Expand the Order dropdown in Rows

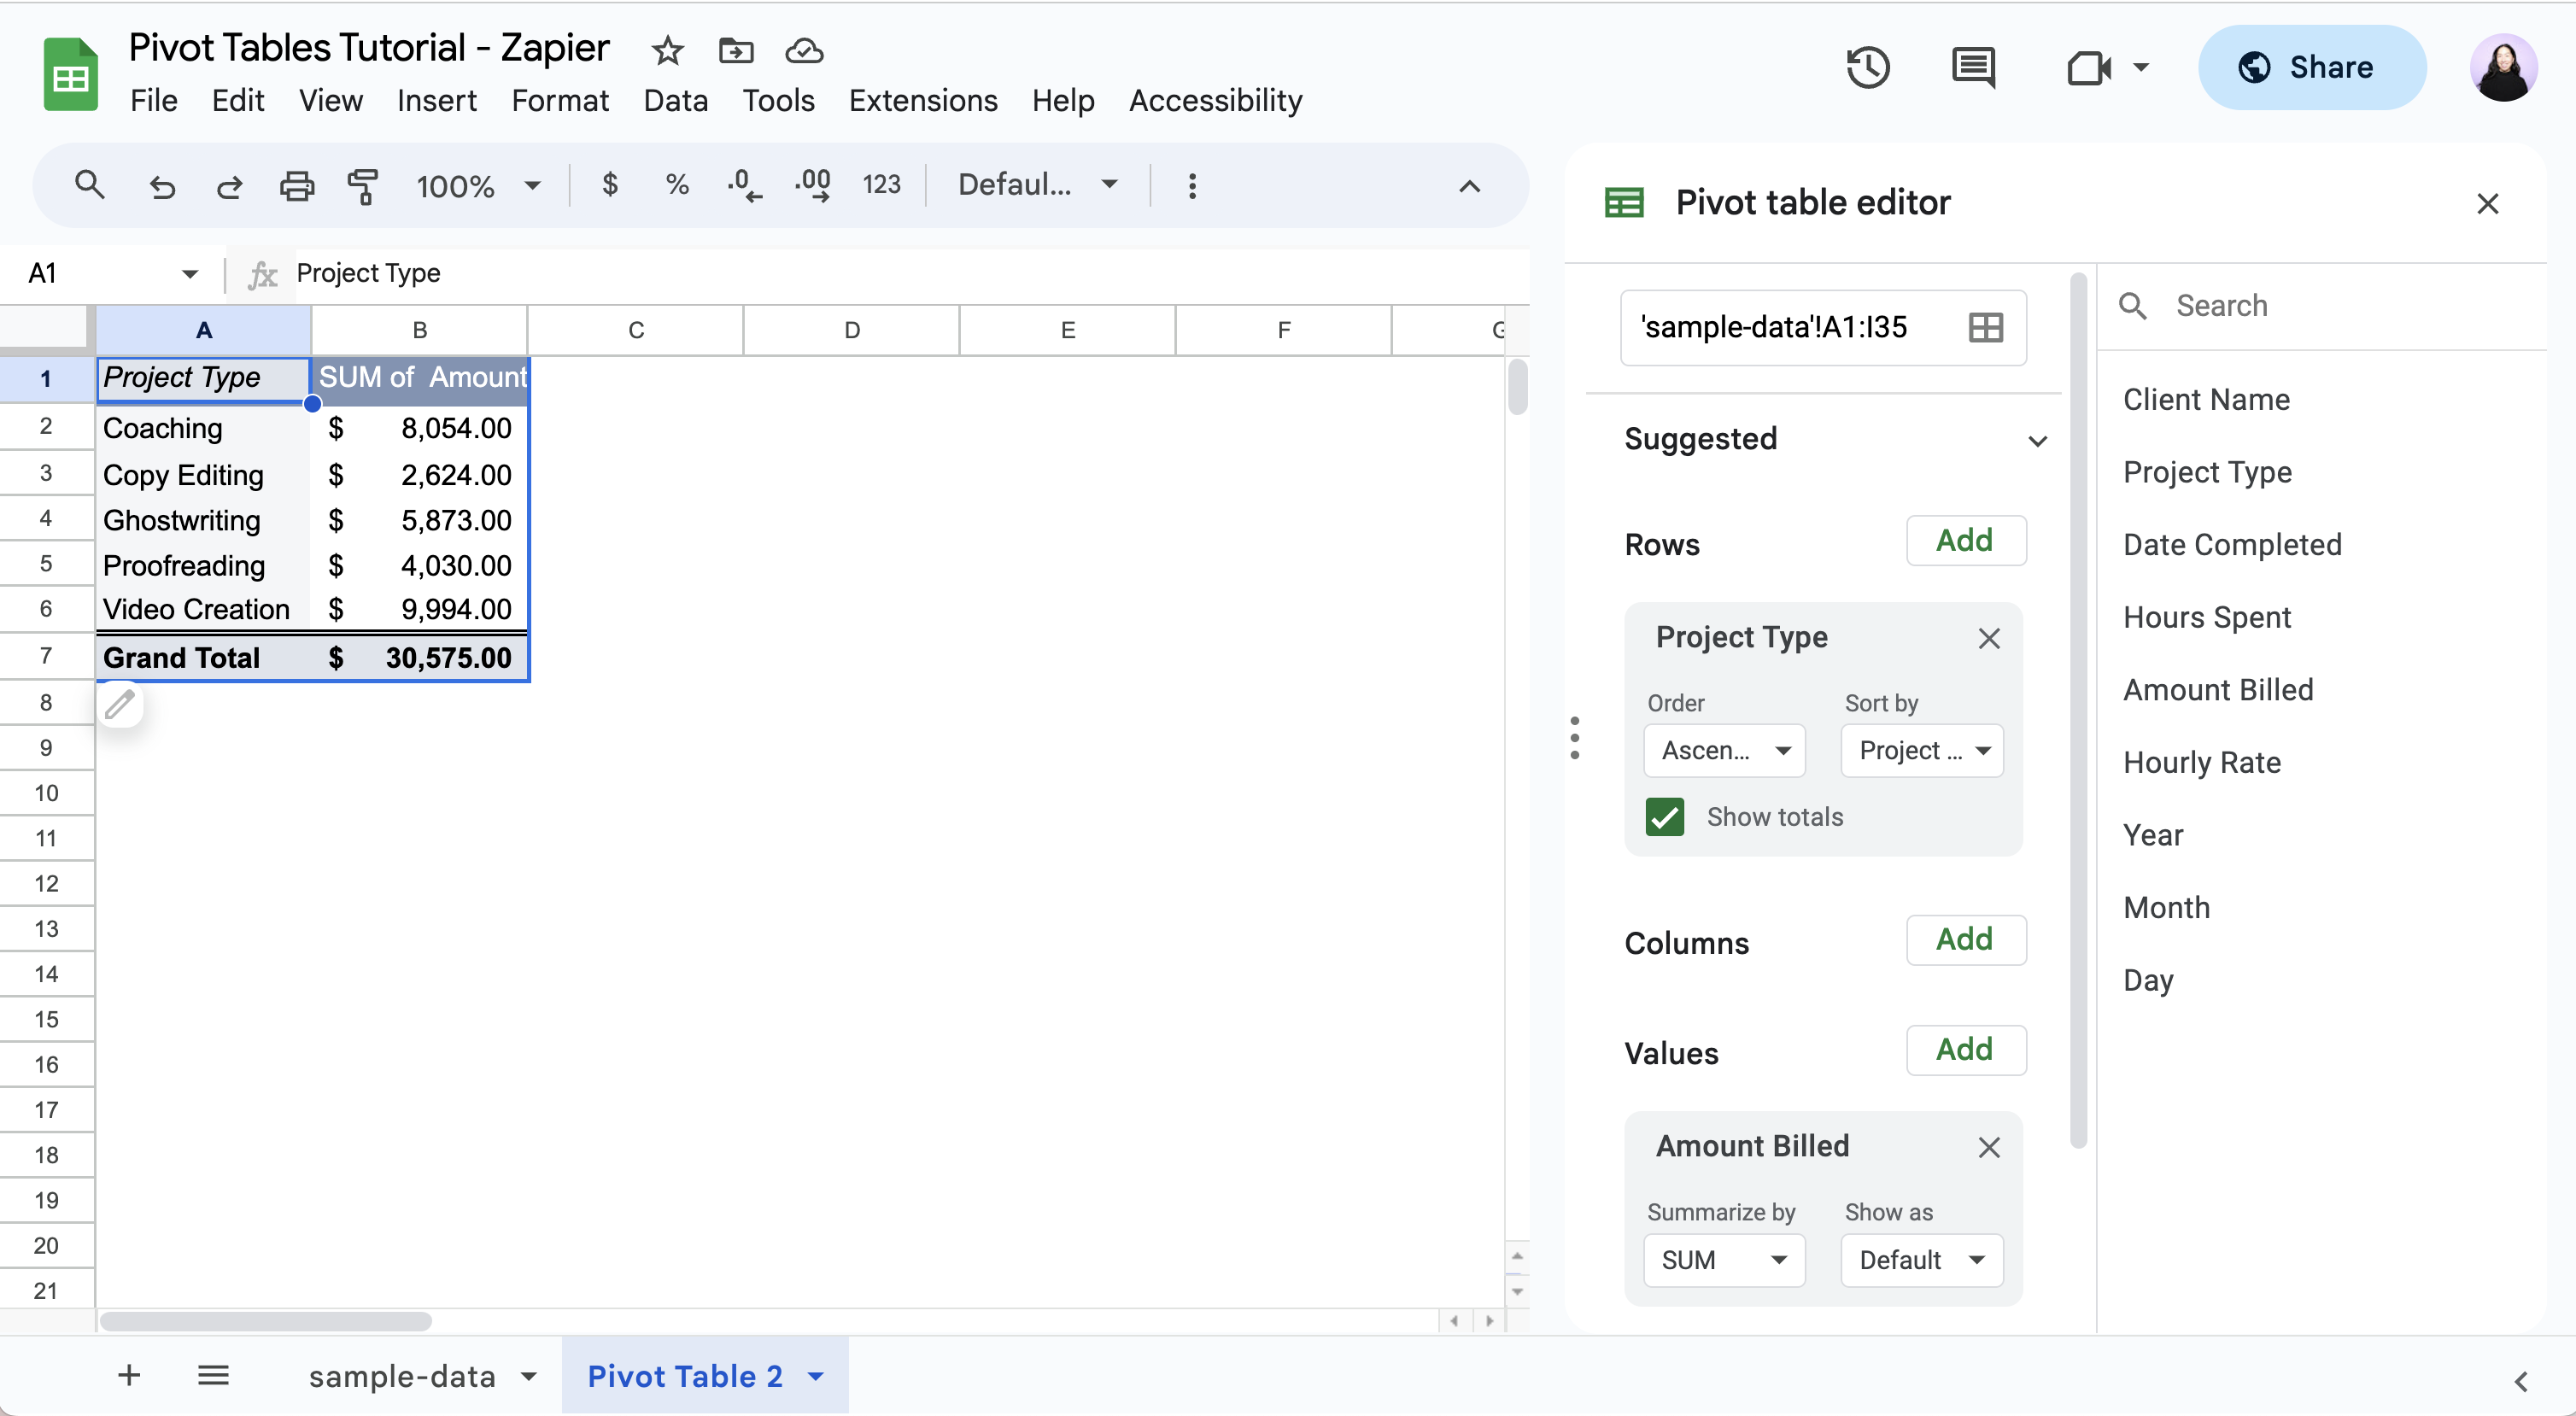tap(1721, 750)
